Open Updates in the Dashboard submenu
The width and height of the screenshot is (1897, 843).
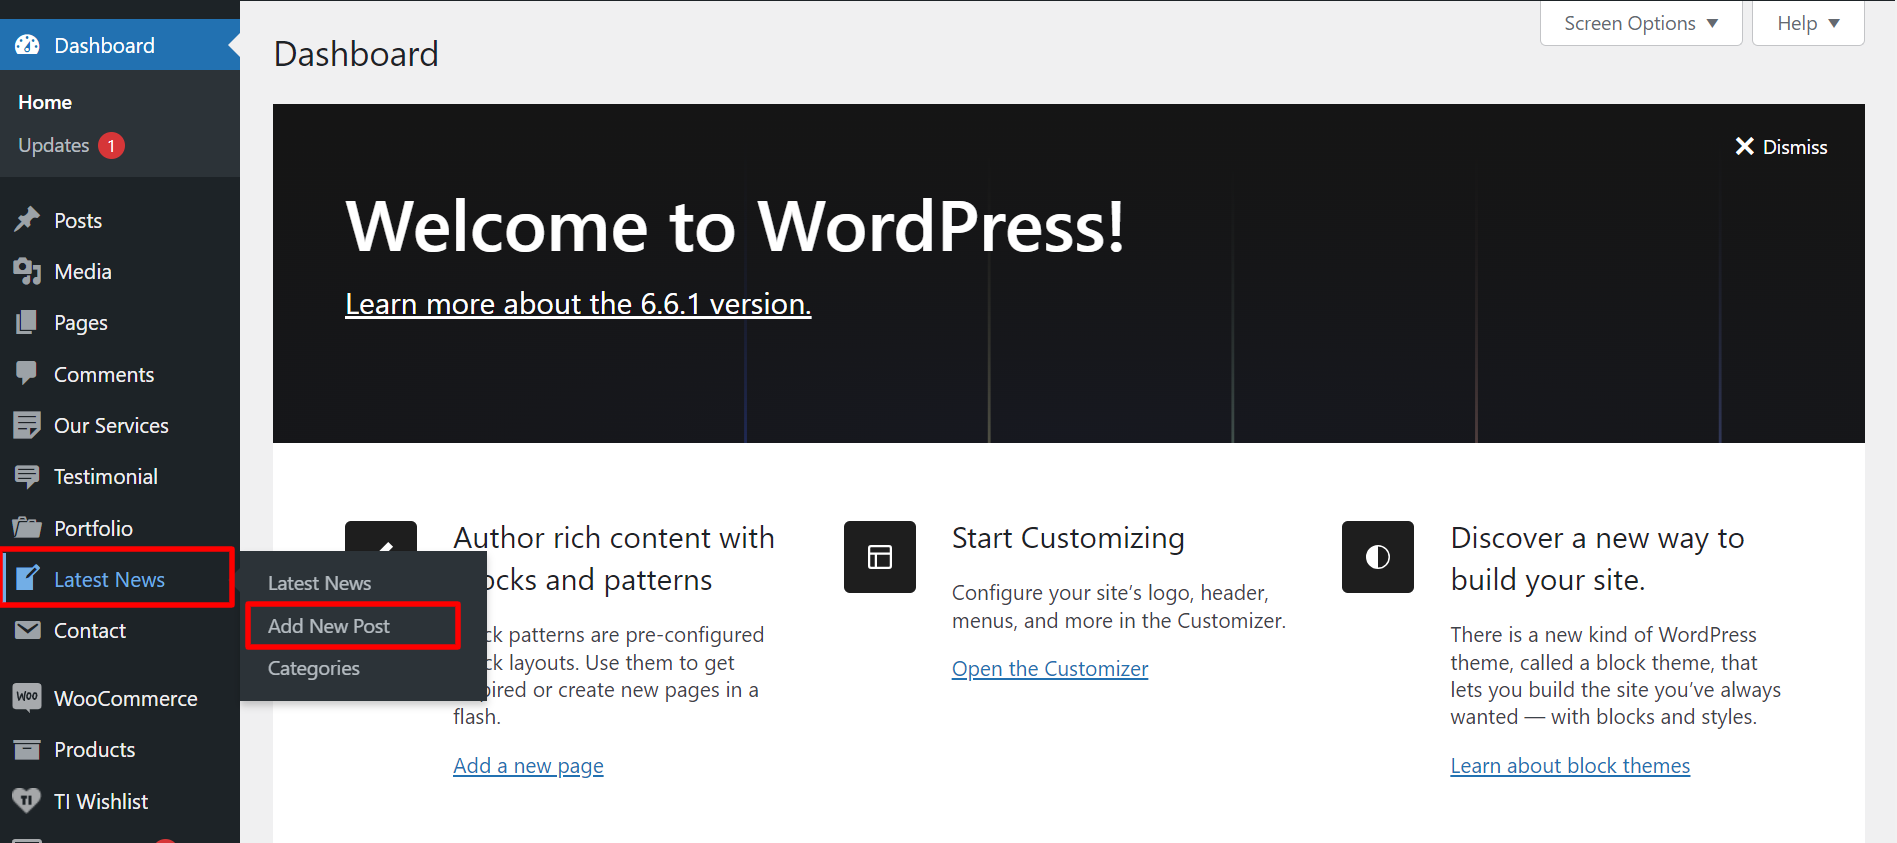click(x=55, y=146)
